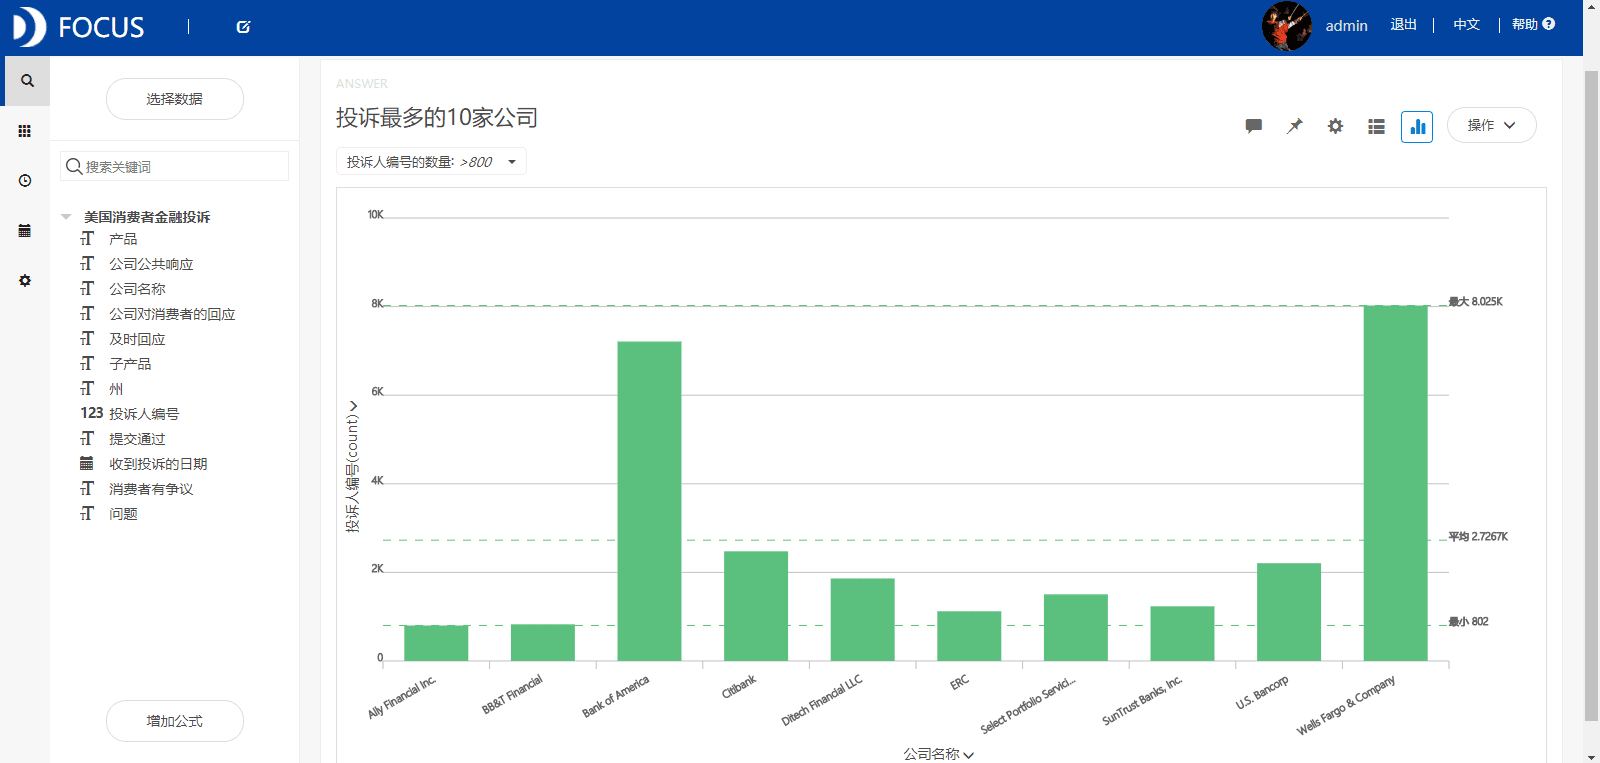The width and height of the screenshot is (1600, 763).
Task: Click the Wells Fargo & Company bar
Action: (1395, 483)
